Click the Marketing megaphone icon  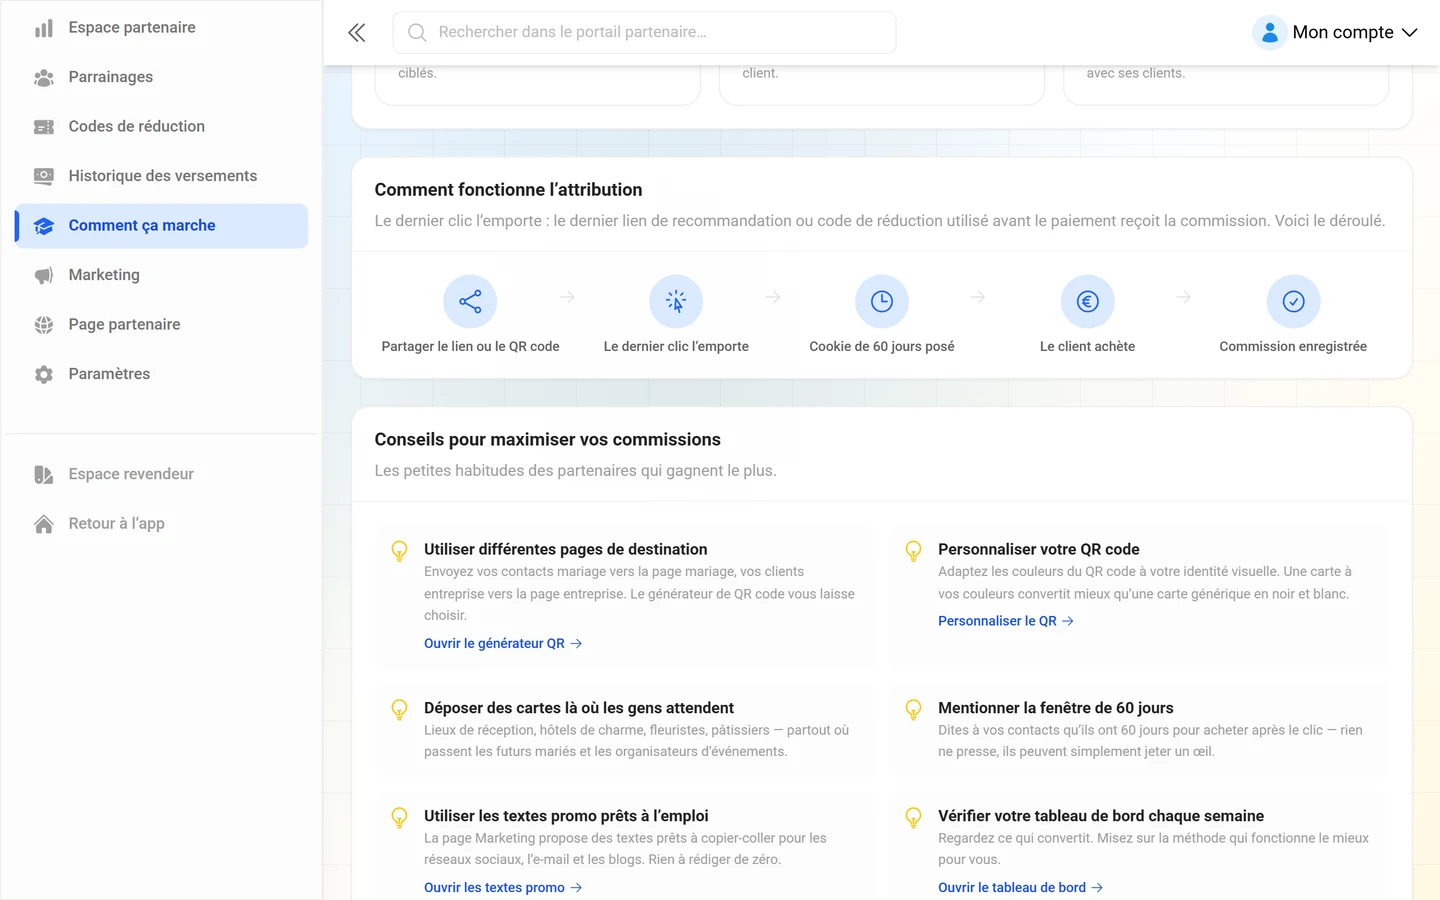(44, 275)
